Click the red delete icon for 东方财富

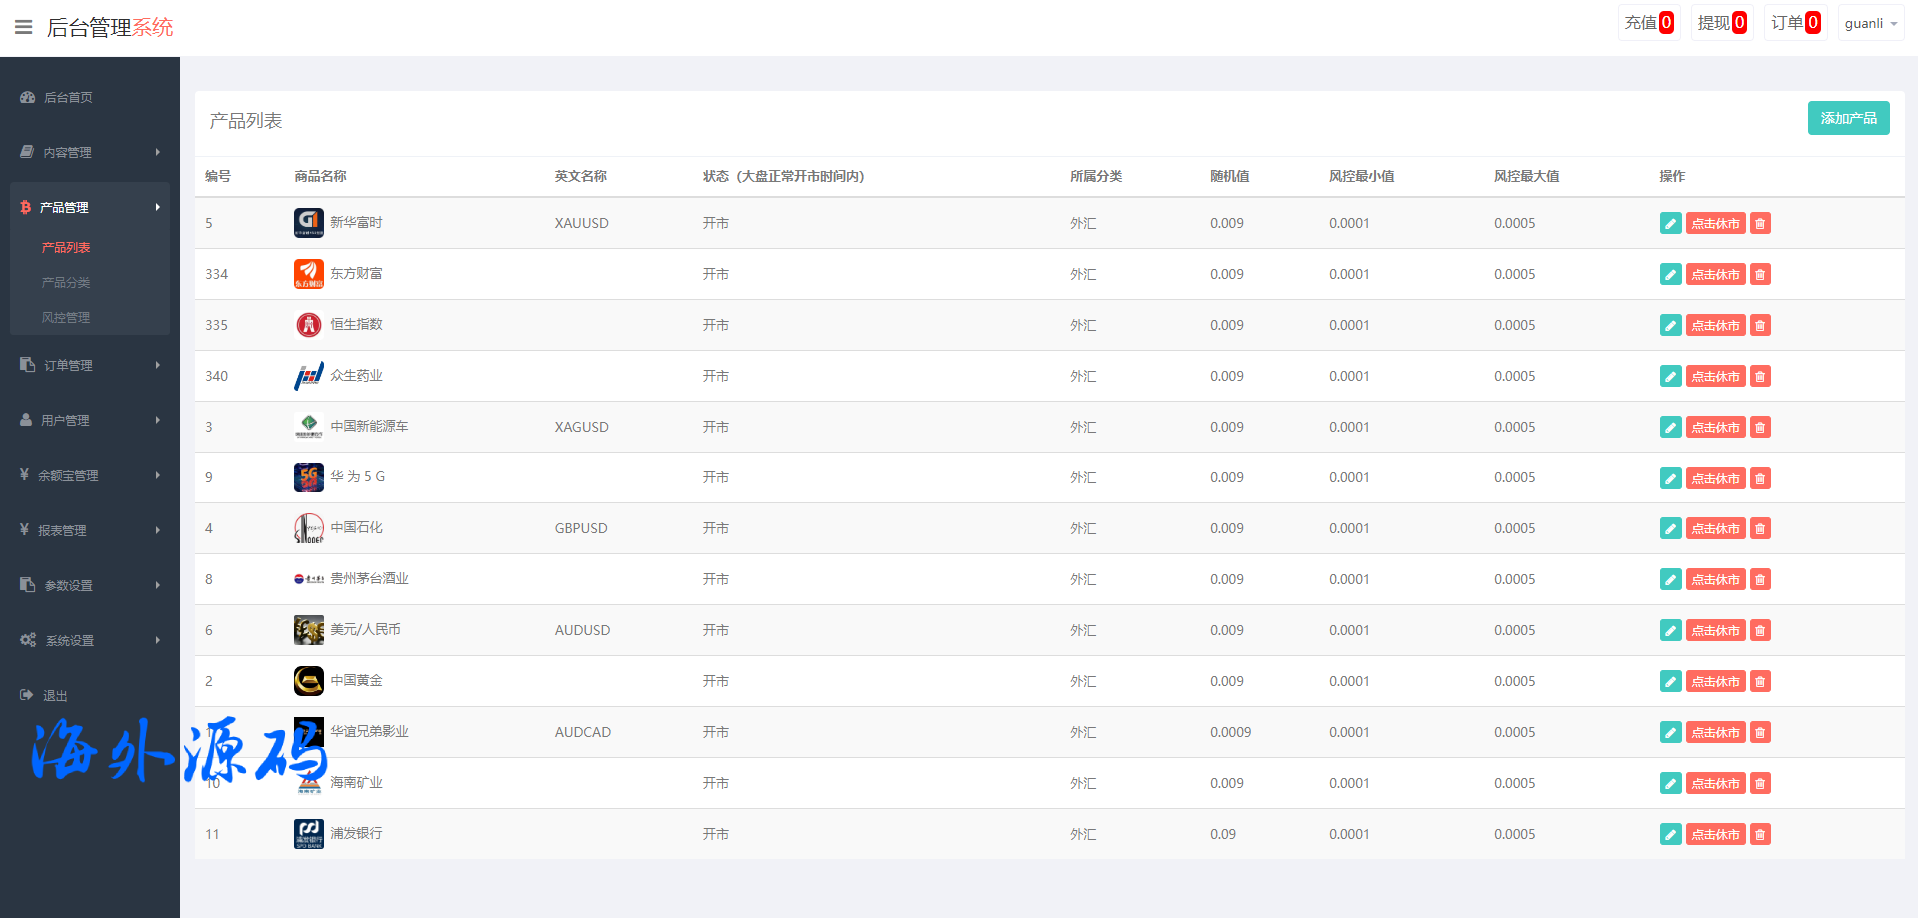tap(1760, 274)
